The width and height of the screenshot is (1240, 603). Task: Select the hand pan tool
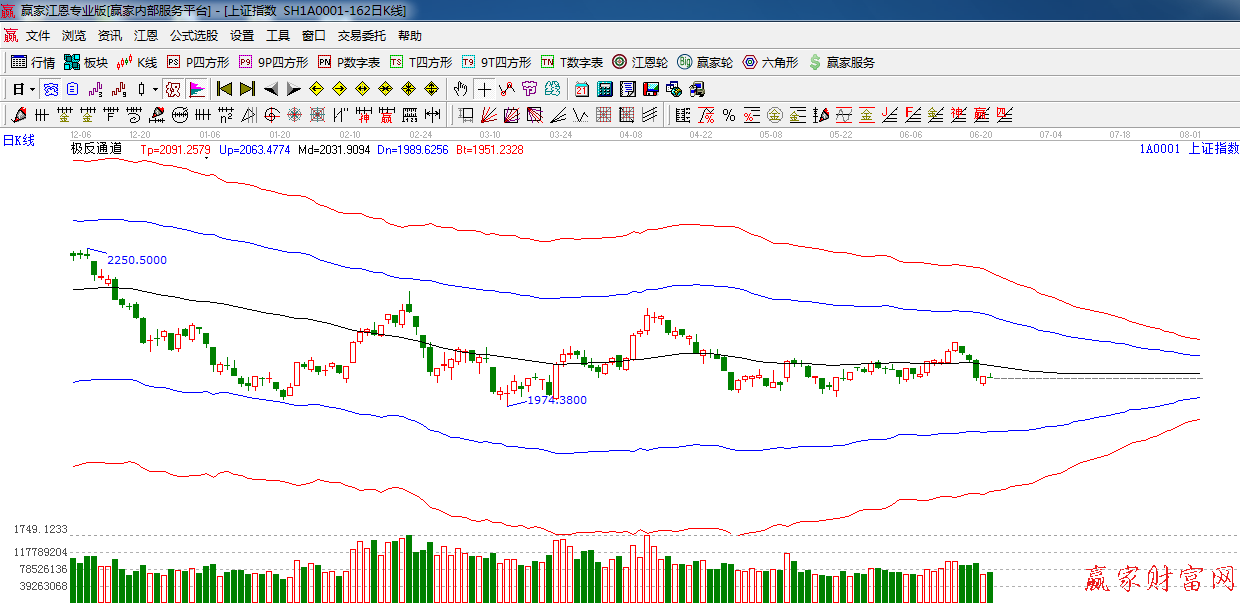[x=460, y=89]
